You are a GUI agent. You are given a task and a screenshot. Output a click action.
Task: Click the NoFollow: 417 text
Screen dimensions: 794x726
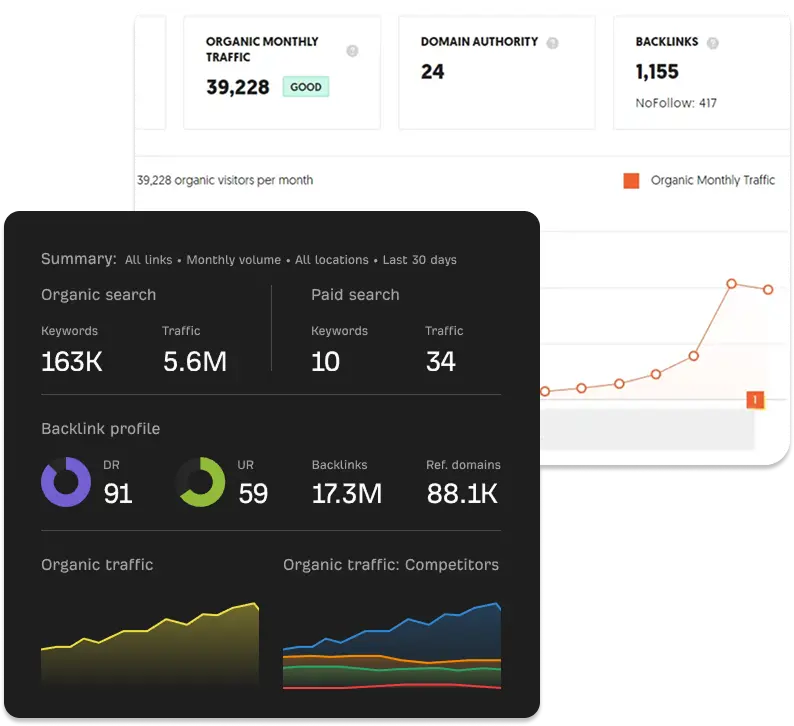pos(676,103)
